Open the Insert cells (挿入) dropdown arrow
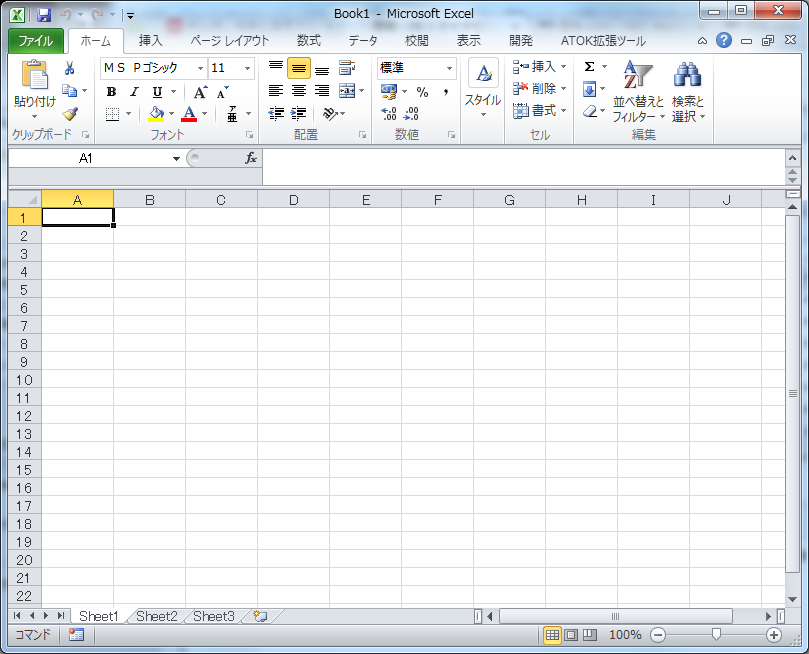The image size is (809, 654). point(563,67)
